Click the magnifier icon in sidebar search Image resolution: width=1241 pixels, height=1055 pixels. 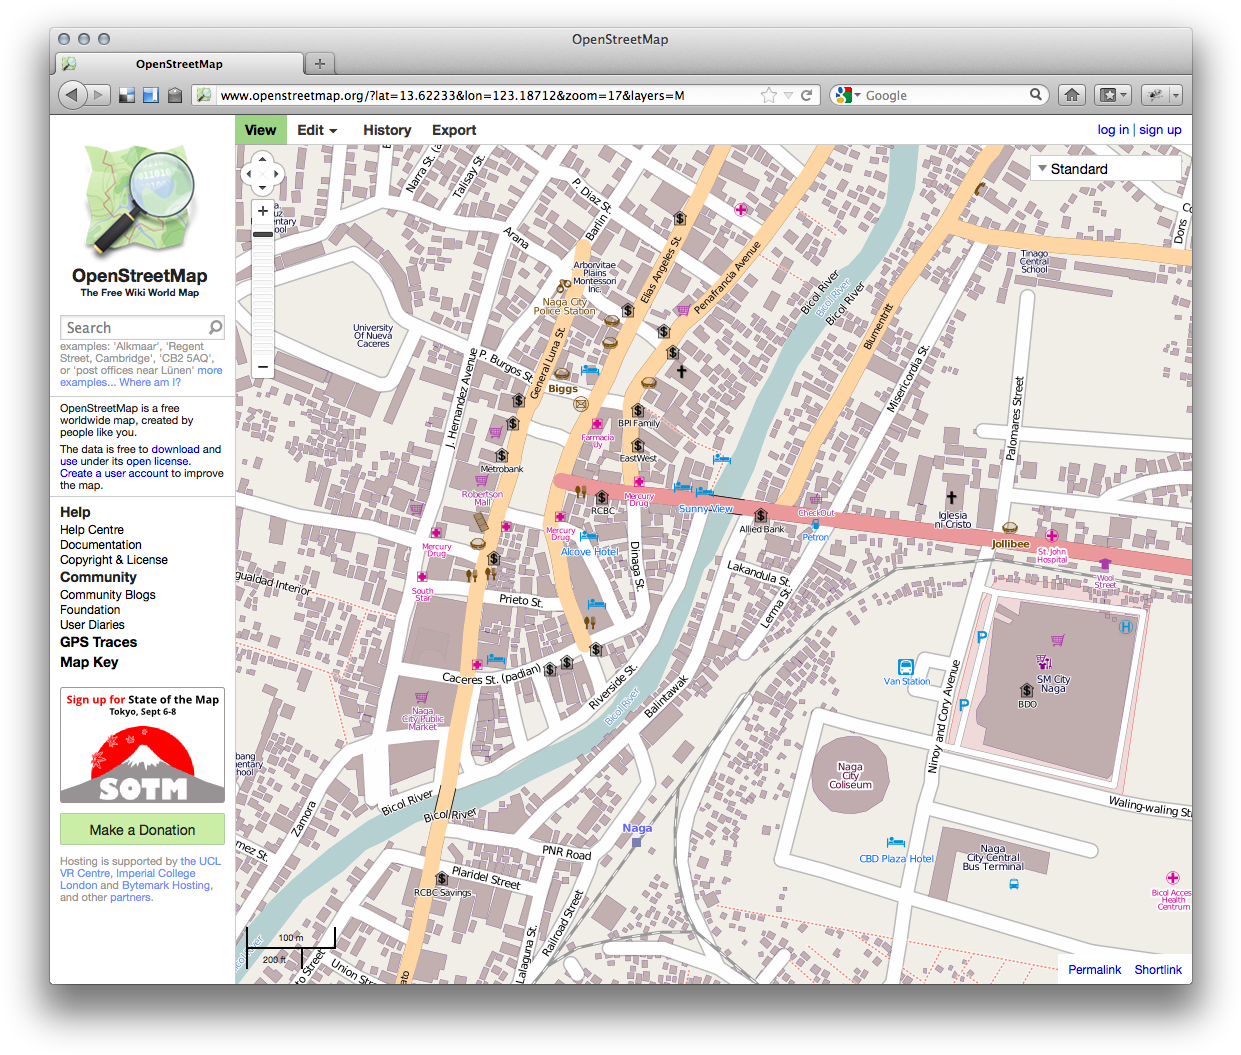click(x=215, y=327)
